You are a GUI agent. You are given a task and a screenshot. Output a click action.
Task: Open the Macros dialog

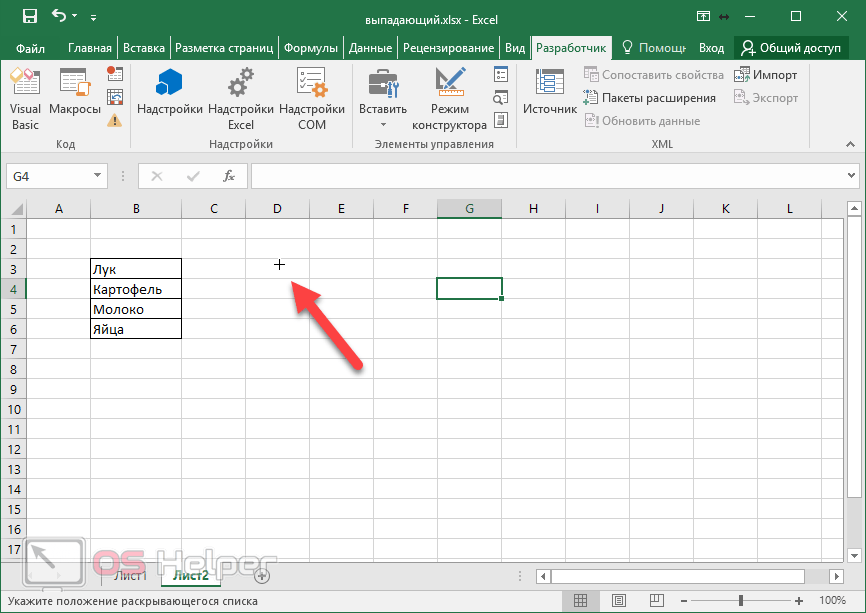point(75,93)
